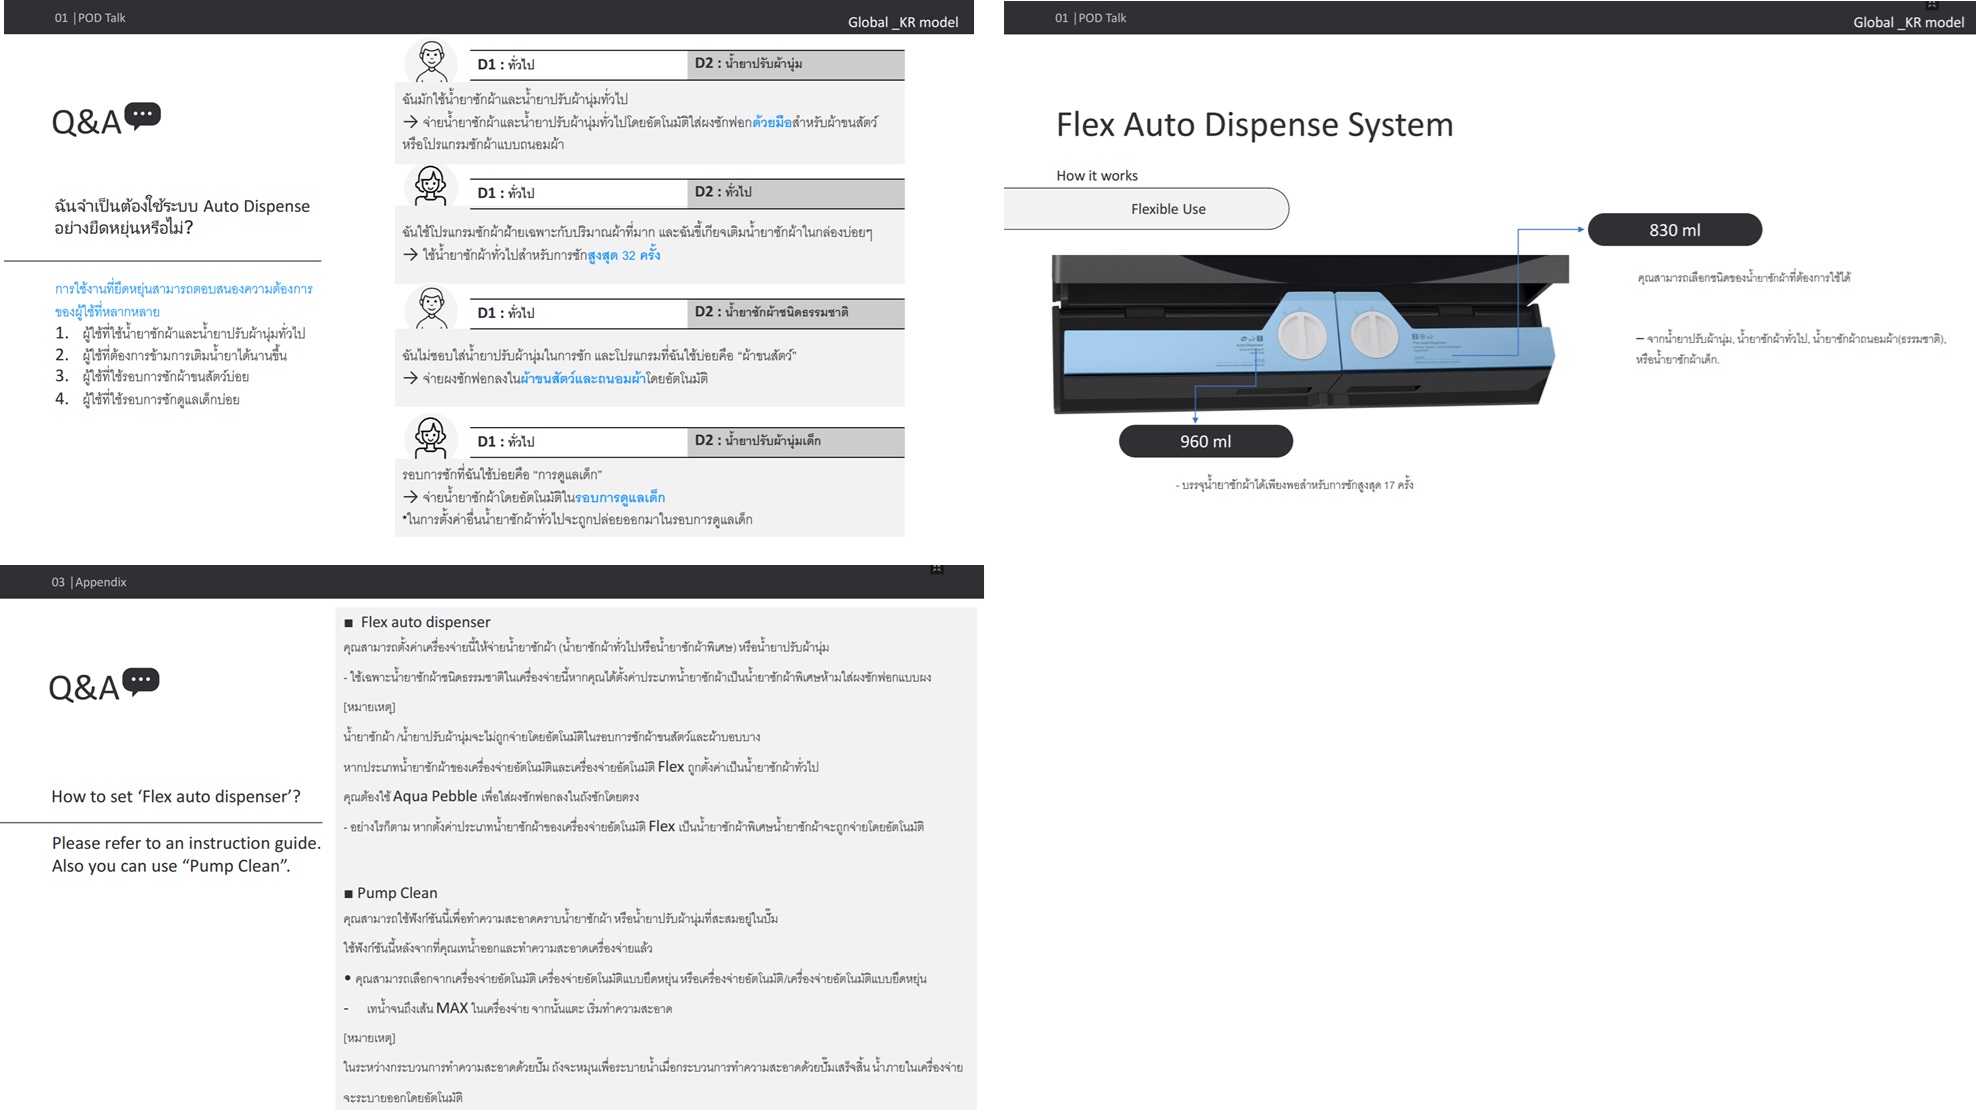This screenshot has height=1113, width=1976.
Task: Click the line containing 'MAX' in Pump Clean section
Action: tap(508, 1008)
